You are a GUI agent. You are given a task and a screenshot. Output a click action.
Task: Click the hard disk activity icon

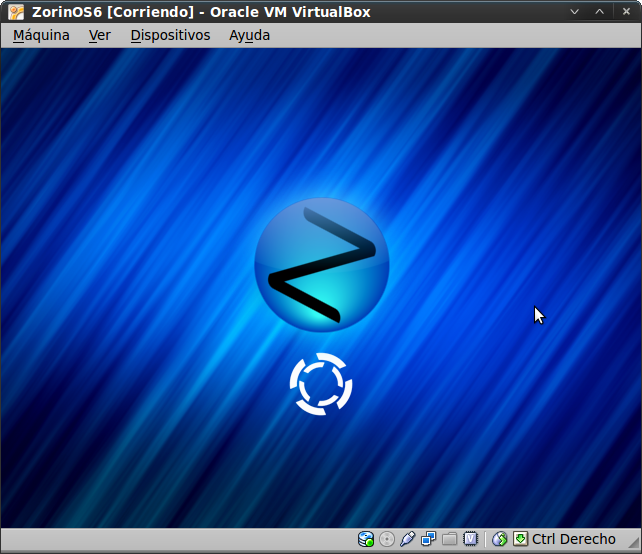click(x=366, y=539)
